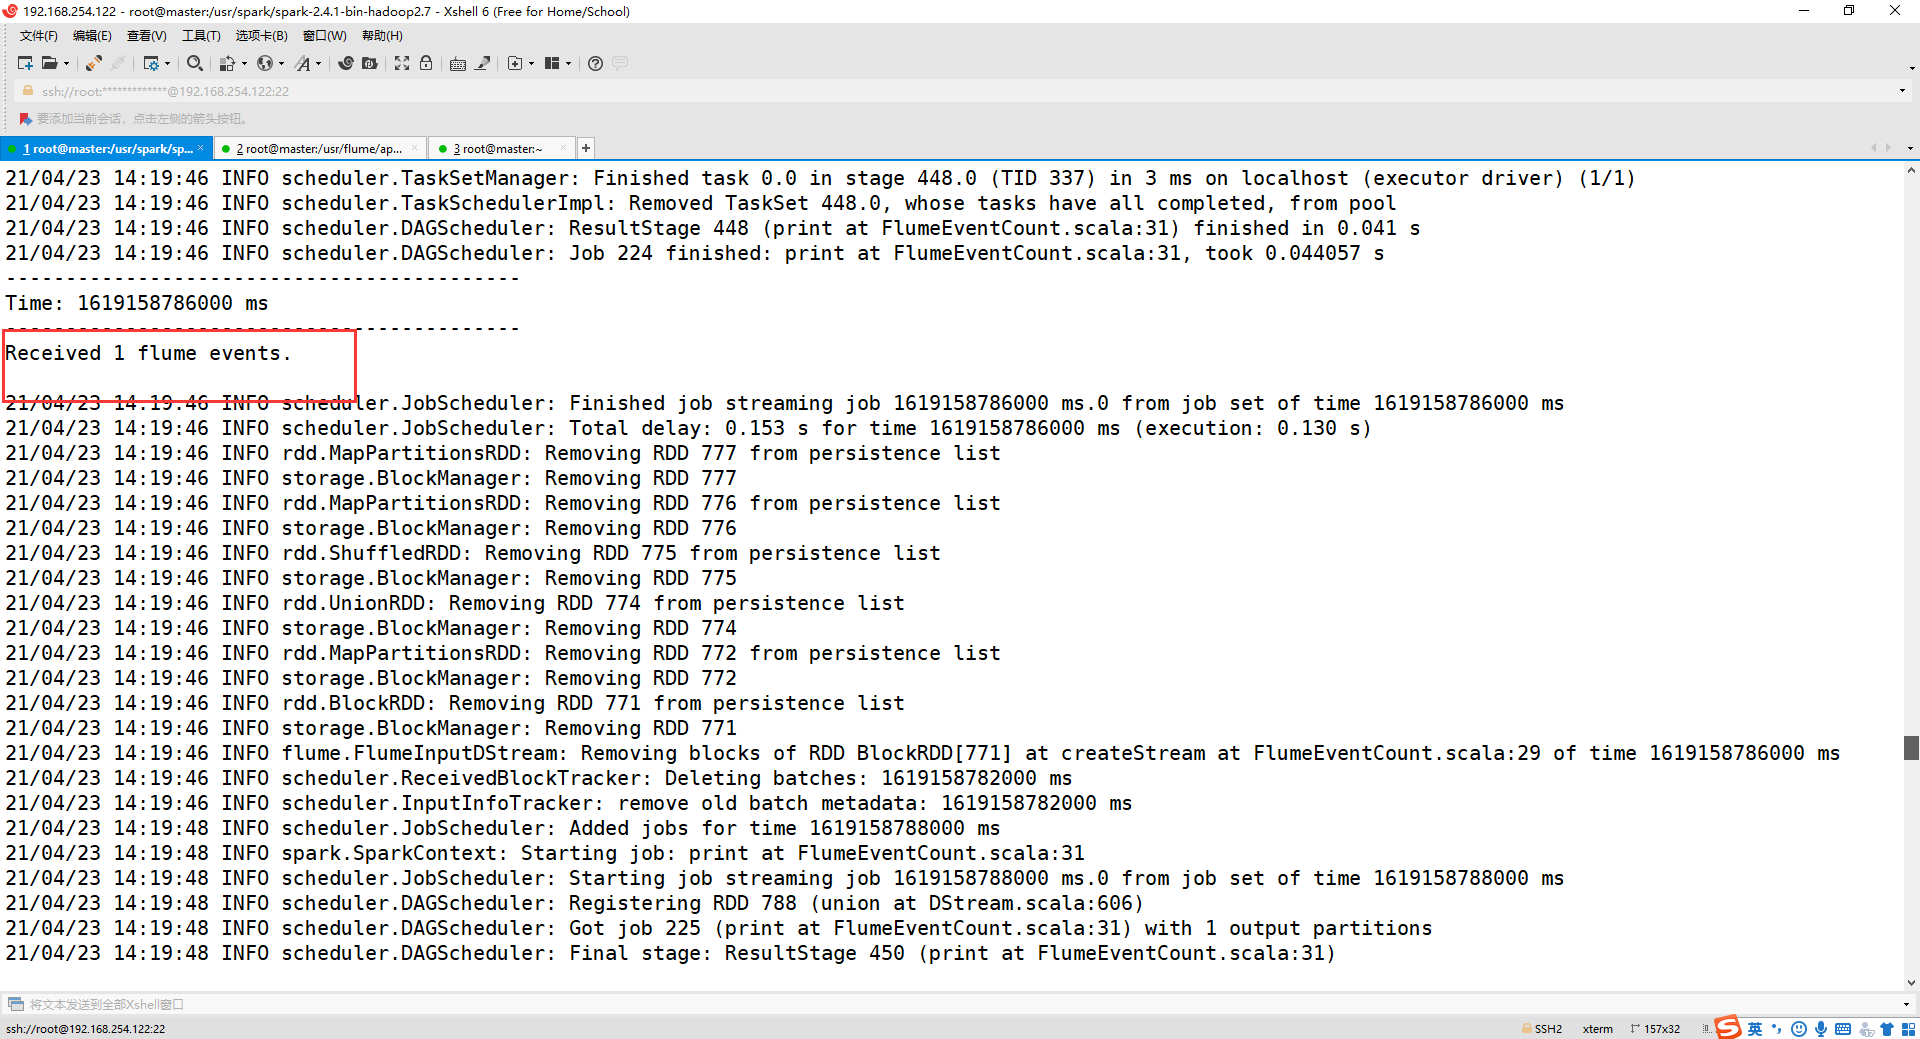
Task: Click the Disconnect plug icon
Action: coord(118,63)
